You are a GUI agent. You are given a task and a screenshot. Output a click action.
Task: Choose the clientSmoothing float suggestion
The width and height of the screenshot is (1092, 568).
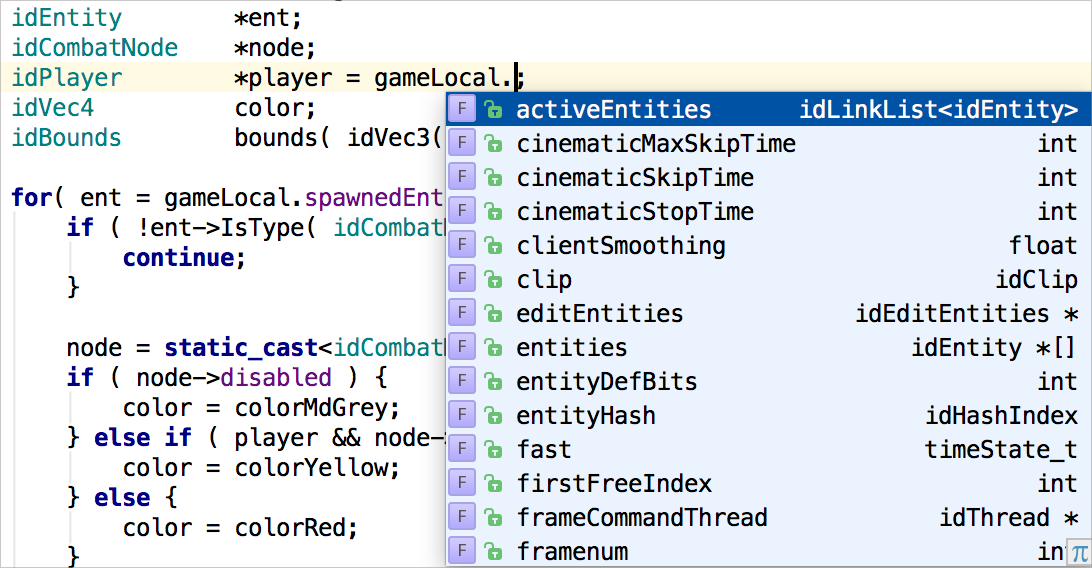[621, 246]
